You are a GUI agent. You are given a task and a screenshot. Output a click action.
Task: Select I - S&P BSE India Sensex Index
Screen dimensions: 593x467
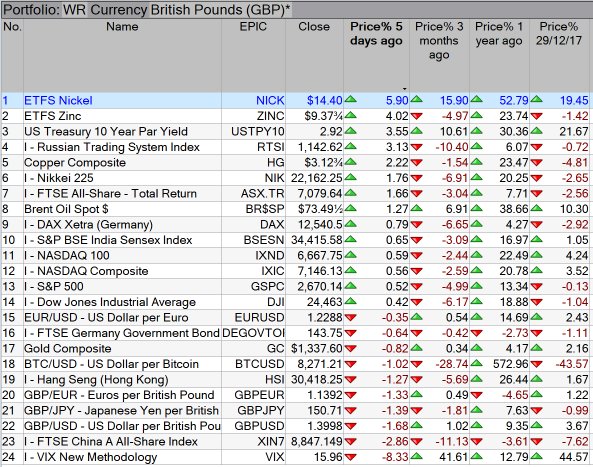108,240
